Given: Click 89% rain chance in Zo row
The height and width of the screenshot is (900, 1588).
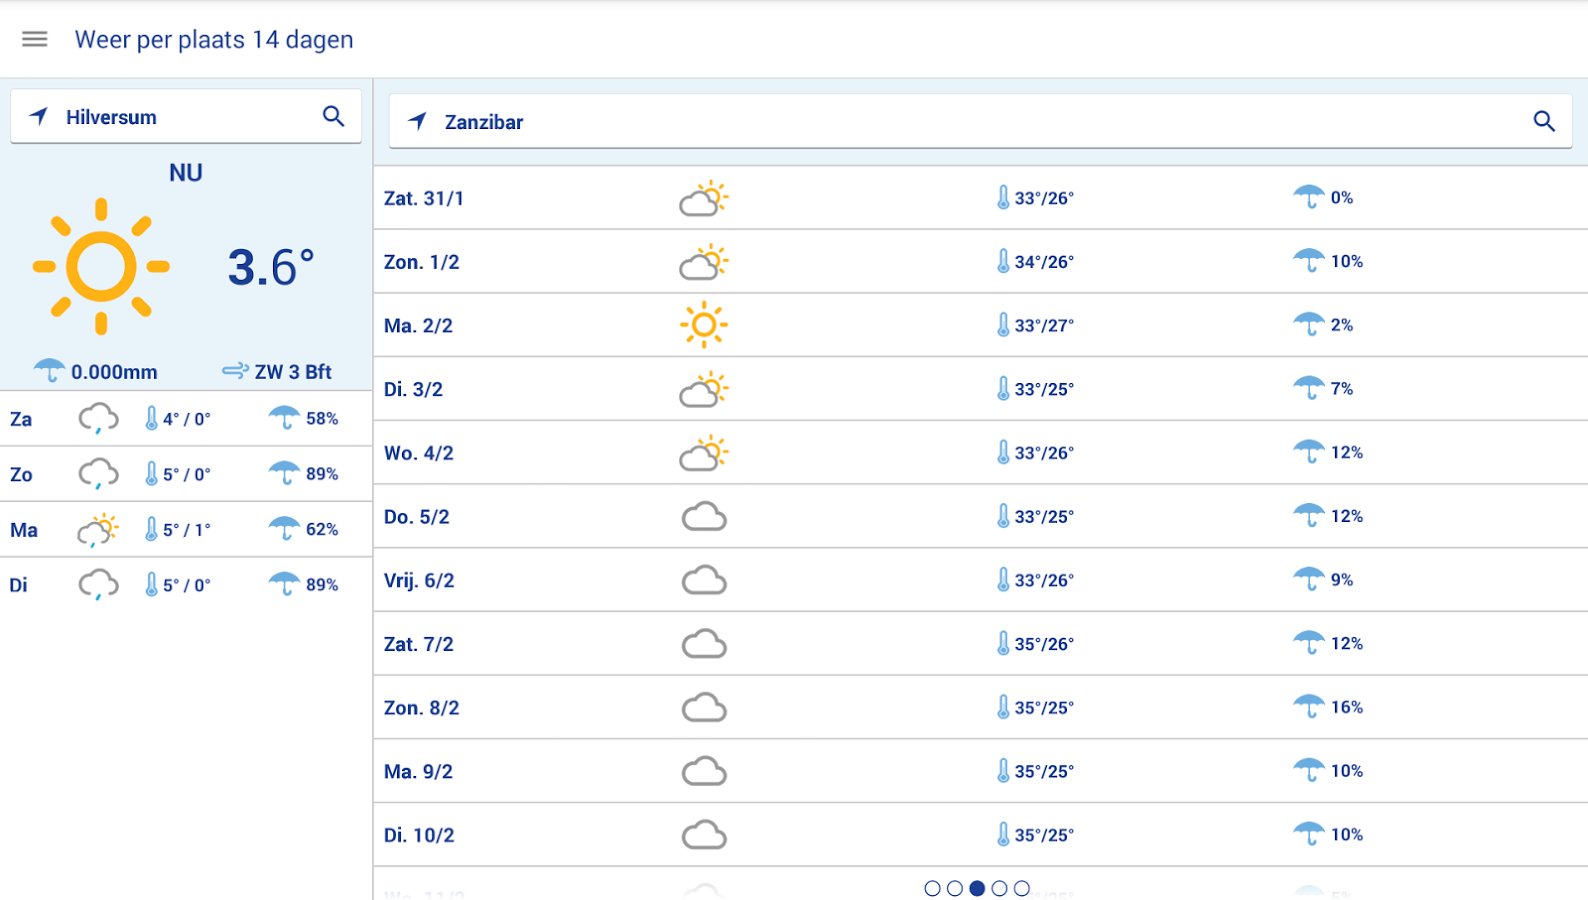Looking at the screenshot, I should (322, 474).
